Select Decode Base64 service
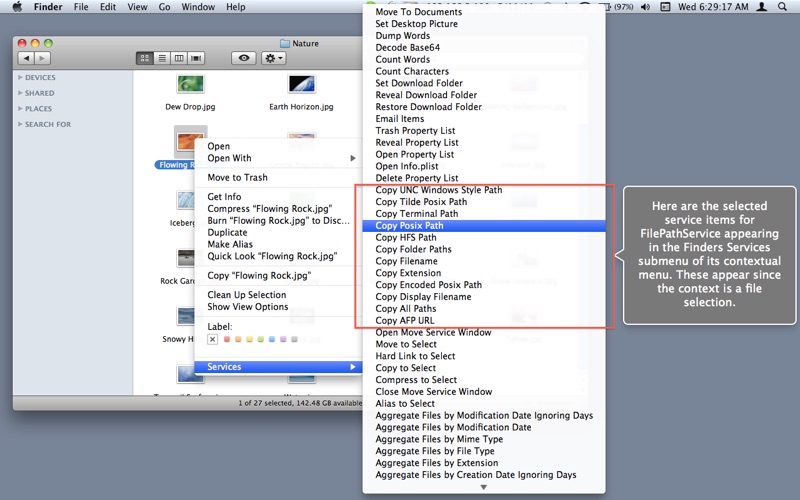The image size is (800, 500). coord(484,47)
